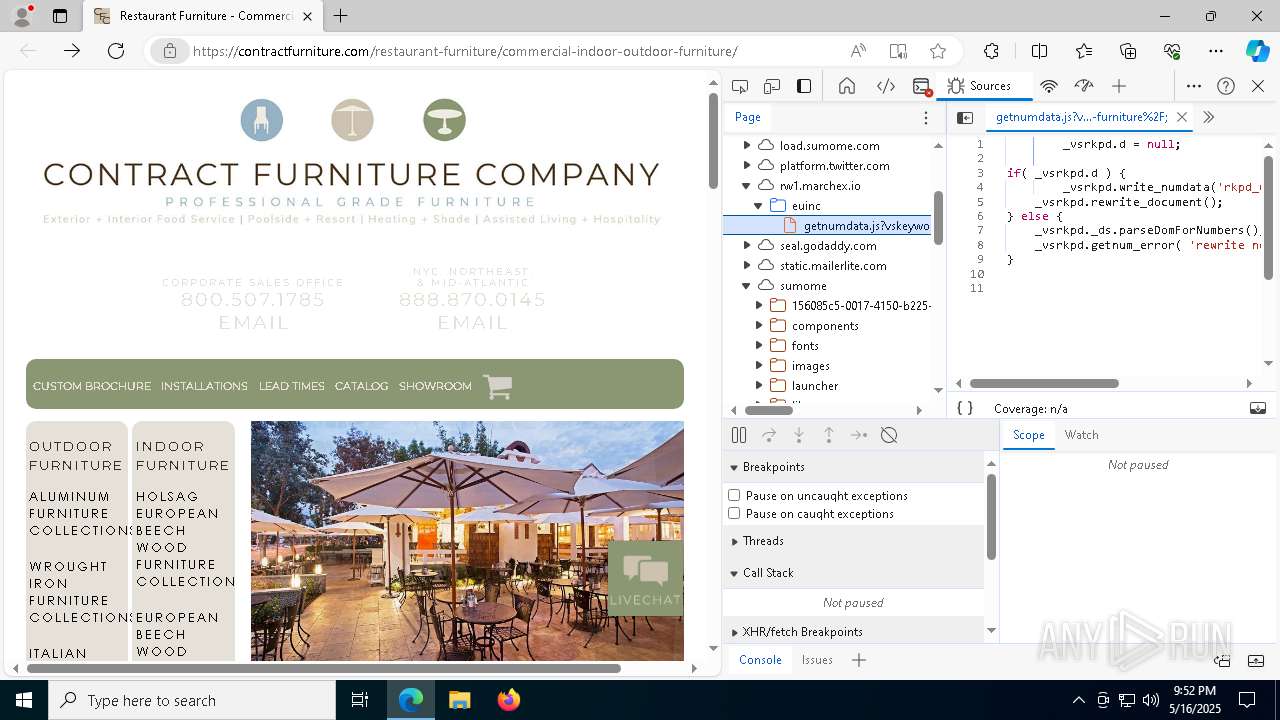This screenshot has height=720, width=1280.
Task: Expand platform.twitter.com tree node
Action: click(746, 165)
